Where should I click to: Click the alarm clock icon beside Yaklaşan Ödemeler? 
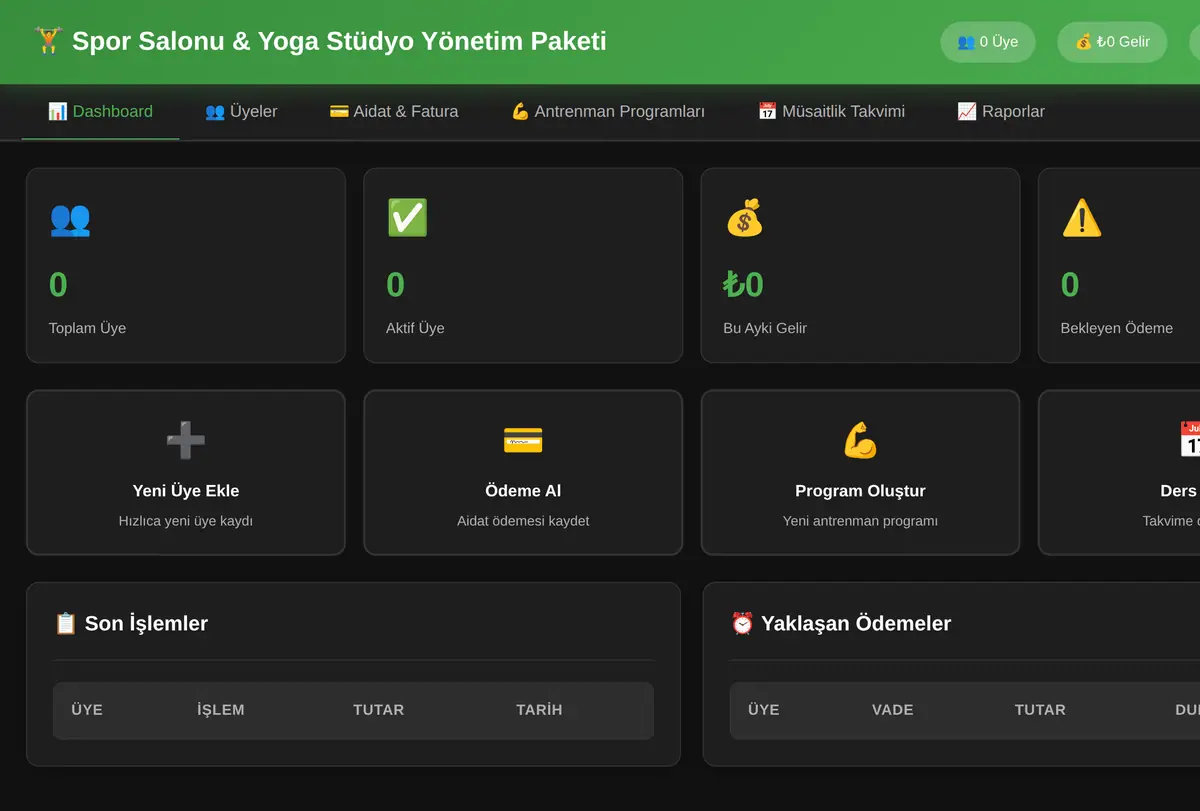[742, 624]
